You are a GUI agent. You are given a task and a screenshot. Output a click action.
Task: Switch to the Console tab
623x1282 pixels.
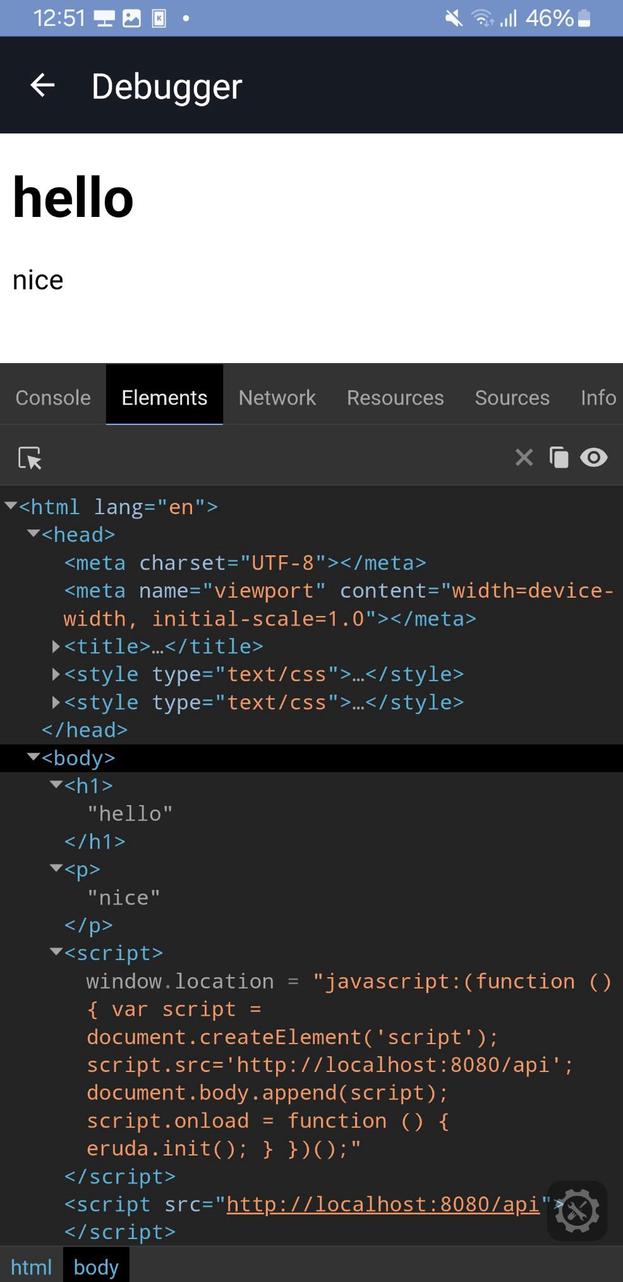click(x=52, y=397)
